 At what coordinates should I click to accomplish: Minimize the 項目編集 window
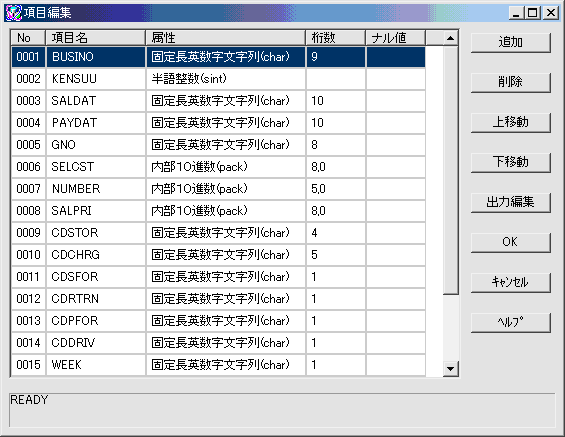click(x=516, y=13)
